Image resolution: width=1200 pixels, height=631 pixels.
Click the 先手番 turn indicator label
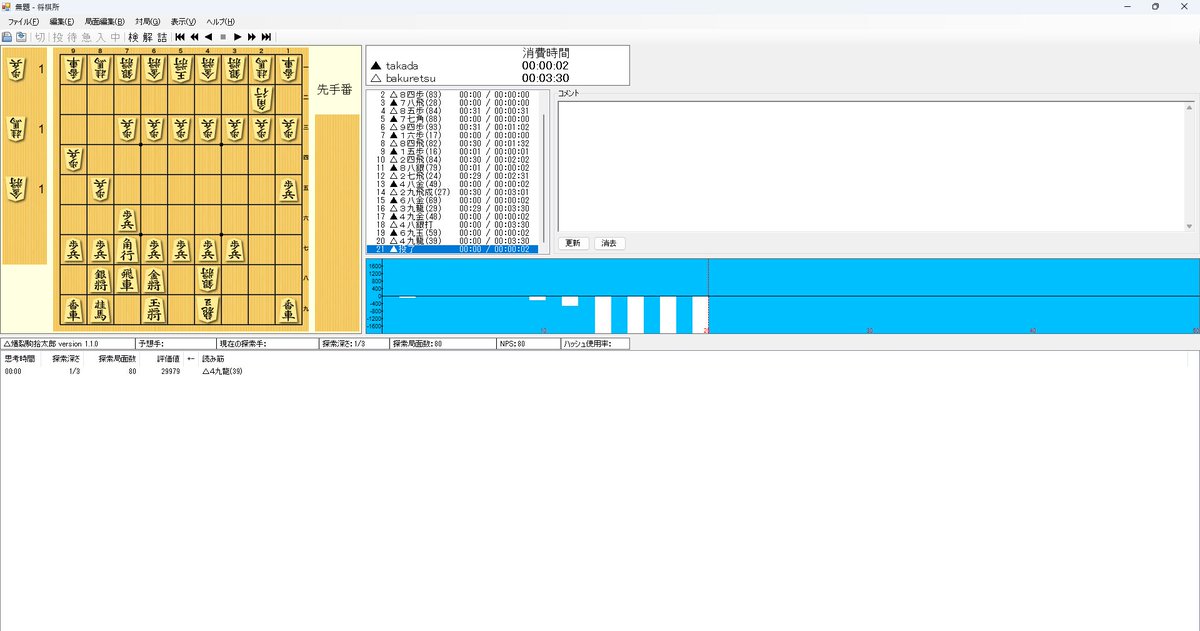[334, 89]
